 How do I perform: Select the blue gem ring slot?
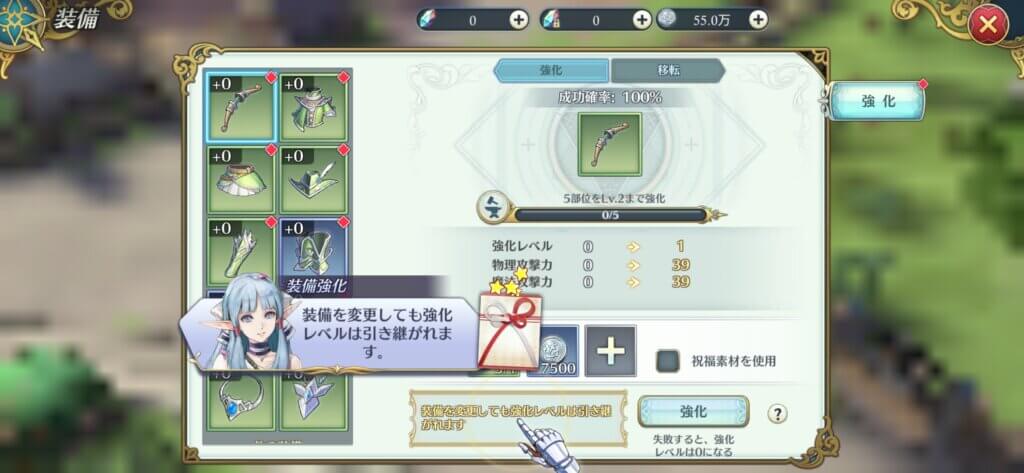coord(241,402)
